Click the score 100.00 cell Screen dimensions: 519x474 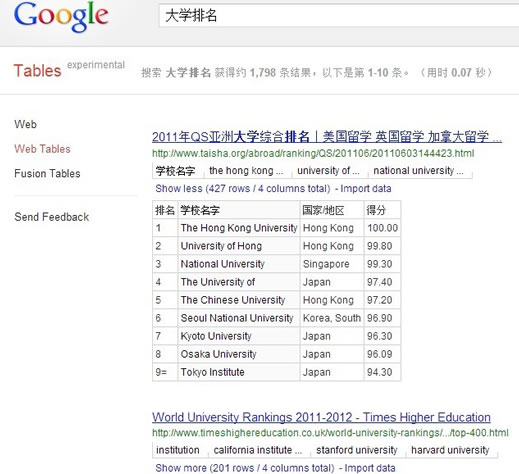382,228
